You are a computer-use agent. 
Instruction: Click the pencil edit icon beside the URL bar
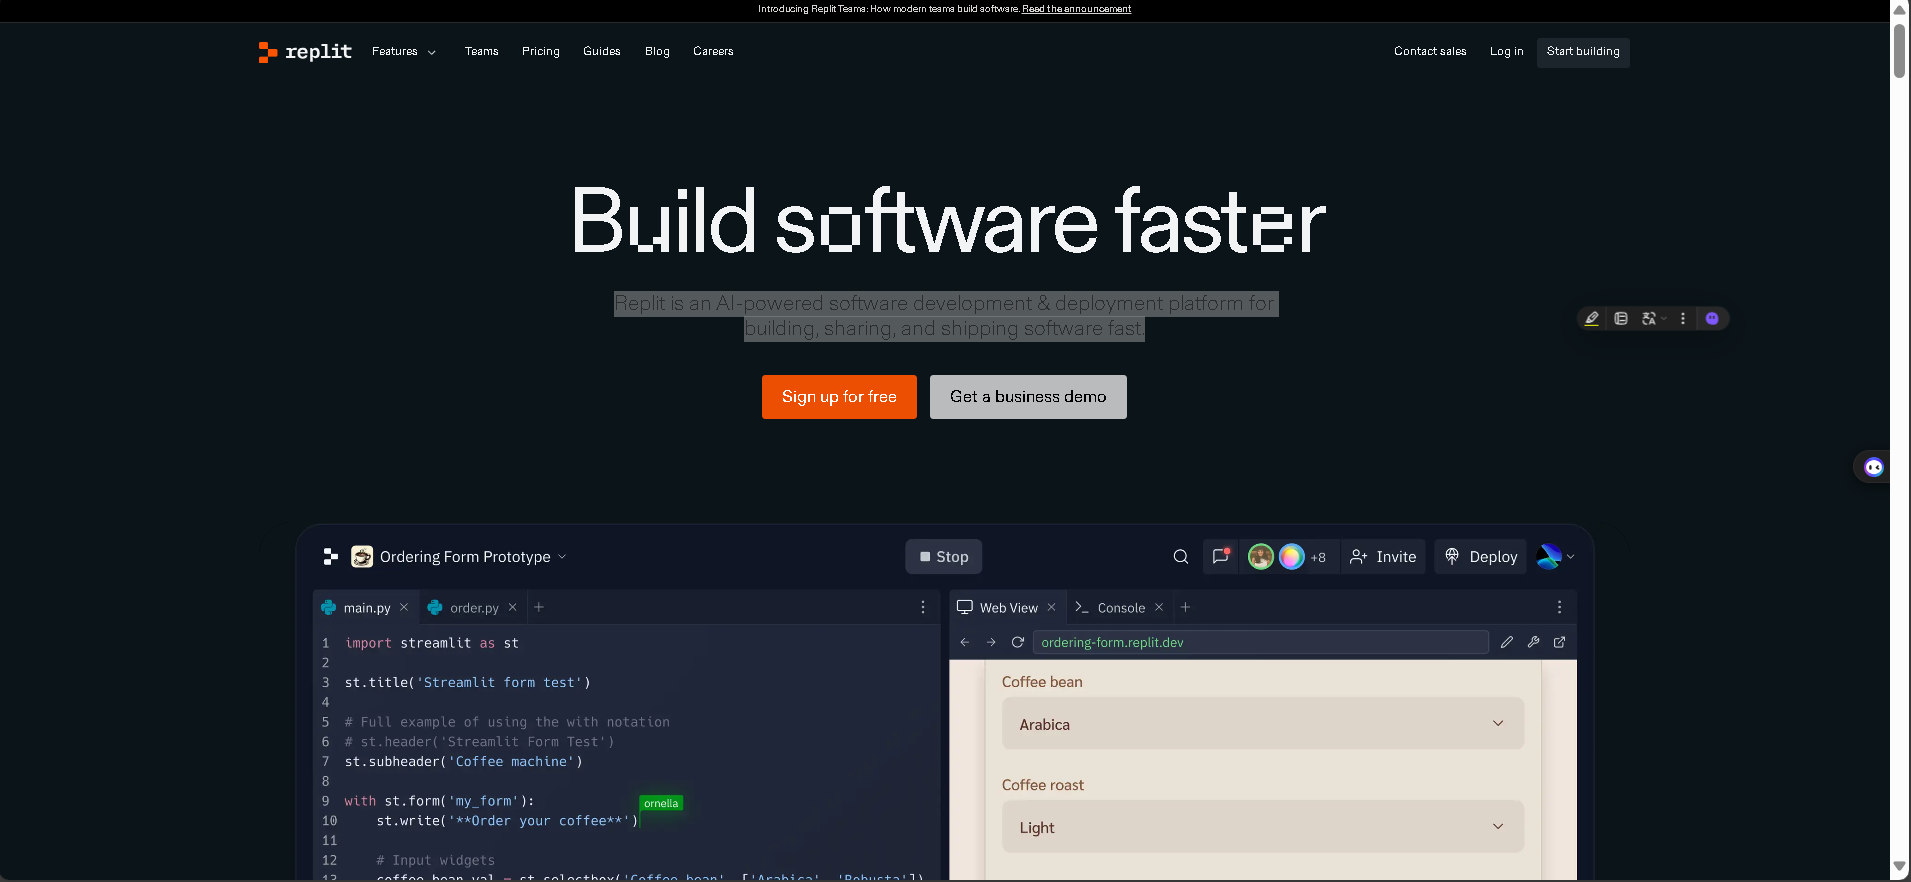click(1507, 642)
